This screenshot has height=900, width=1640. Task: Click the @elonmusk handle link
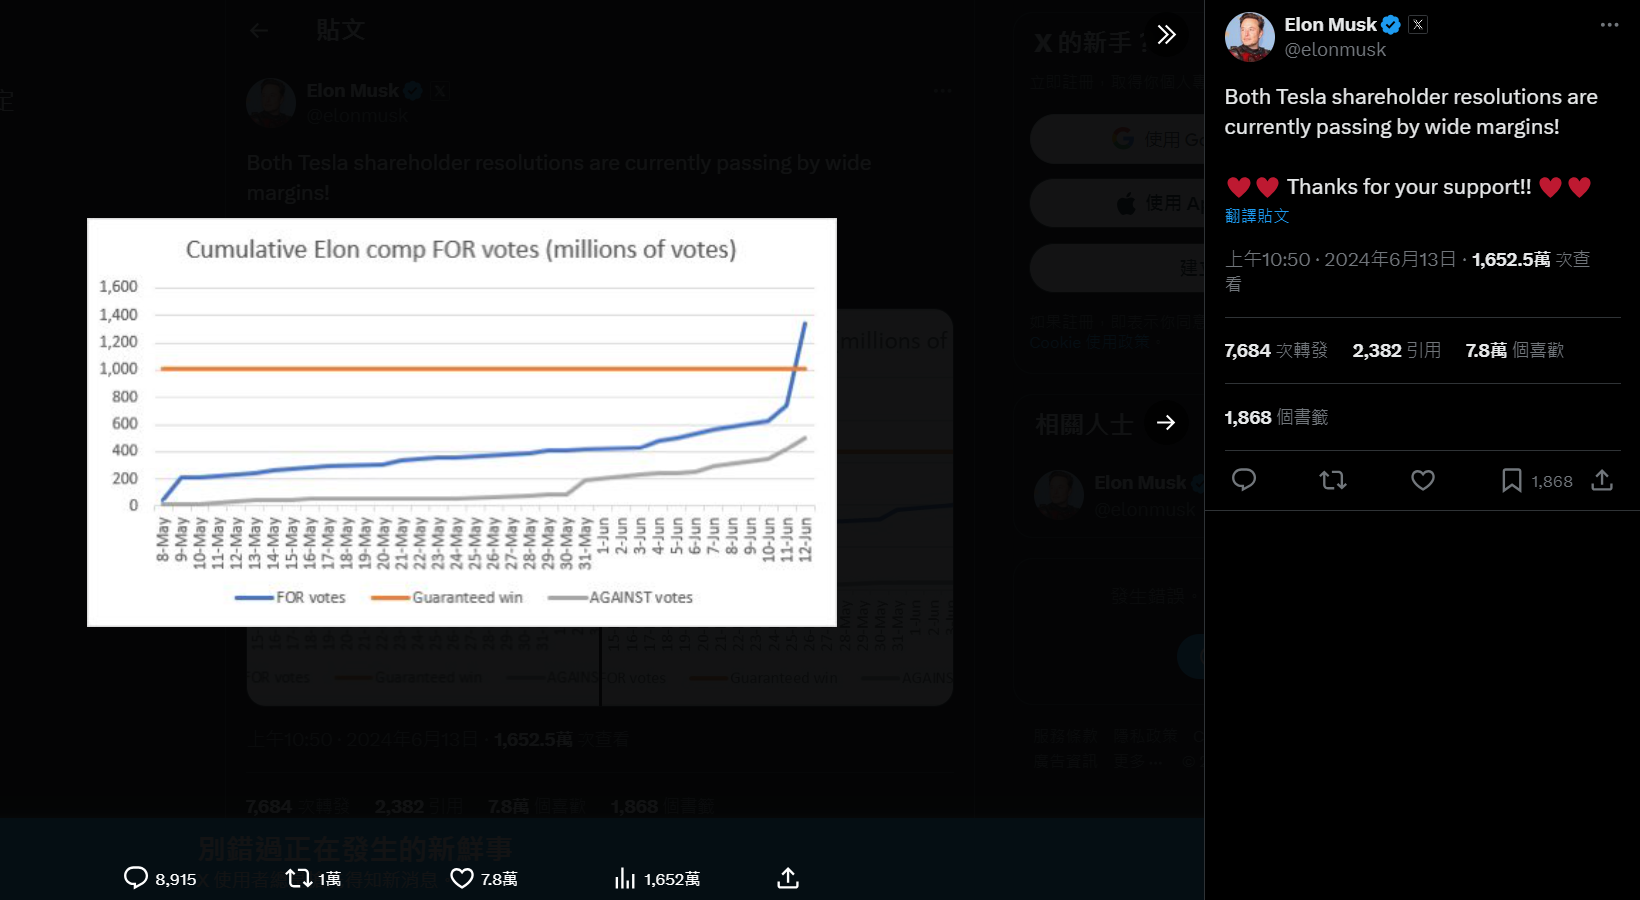[x=1335, y=50]
